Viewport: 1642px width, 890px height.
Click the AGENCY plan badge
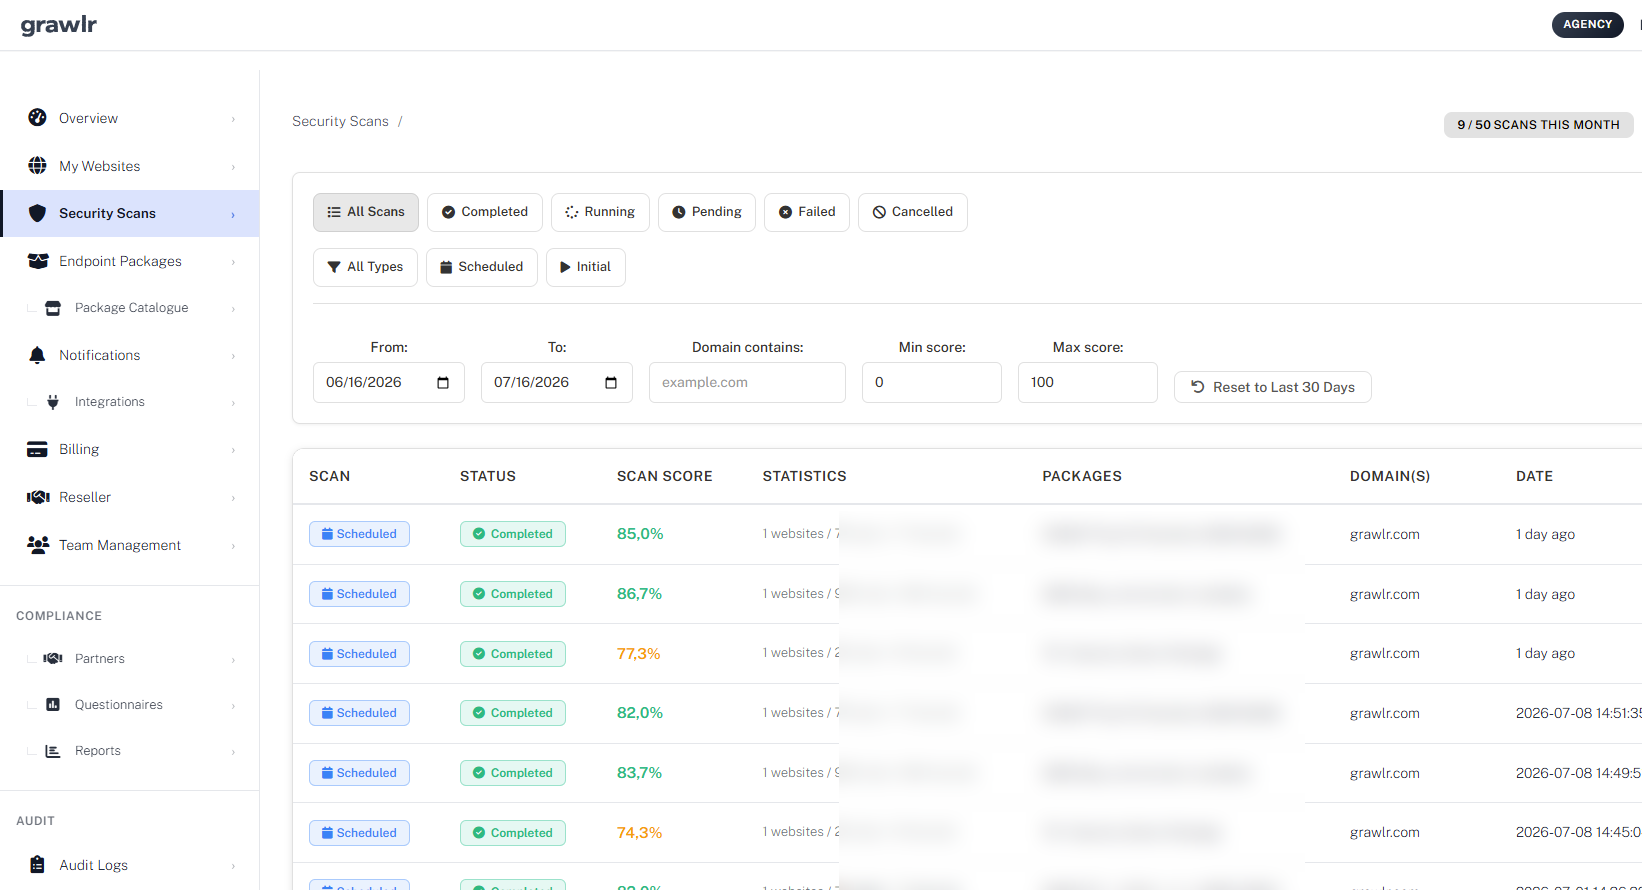(x=1588, y=24)
